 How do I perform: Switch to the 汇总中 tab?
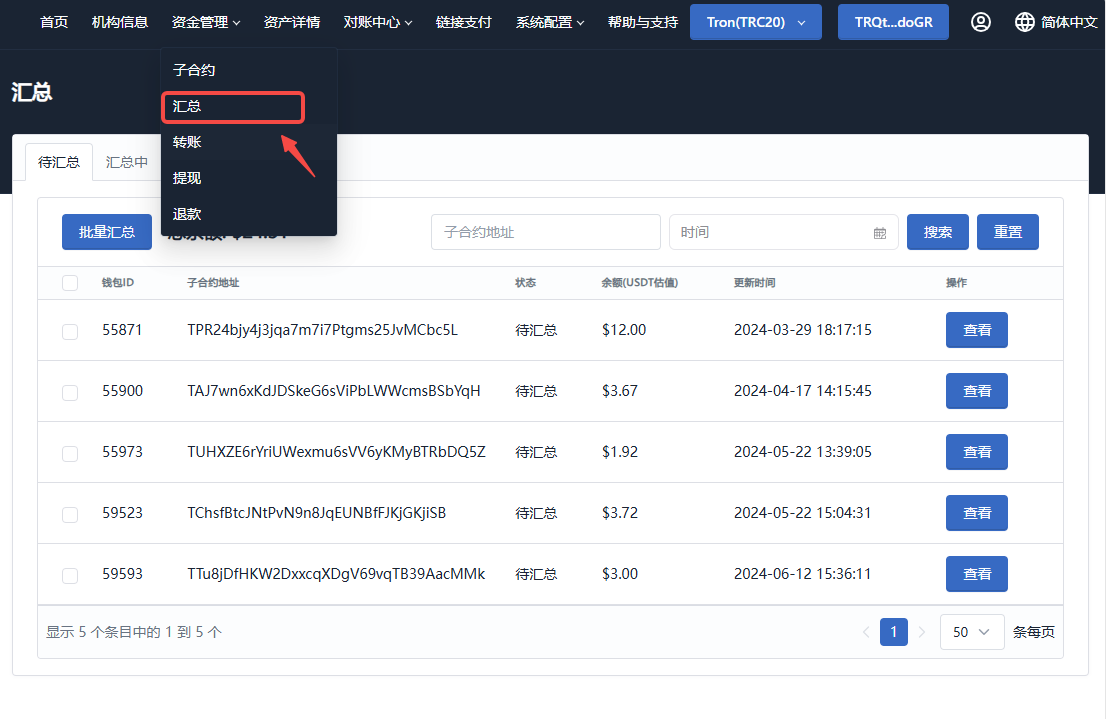pos(127,162)
